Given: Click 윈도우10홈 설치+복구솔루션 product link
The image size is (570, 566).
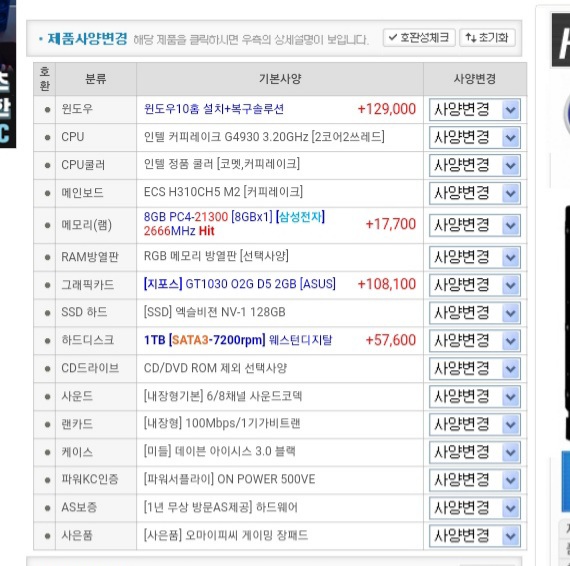Looking at the screenshot, I should [x=214, y=109].
